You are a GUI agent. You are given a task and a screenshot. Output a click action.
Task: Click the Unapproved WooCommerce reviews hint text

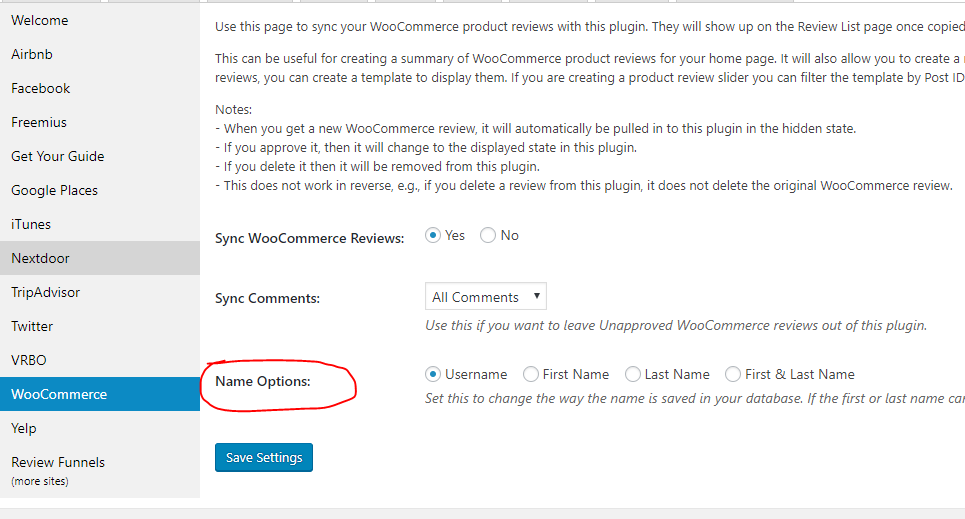click(676, 326)
